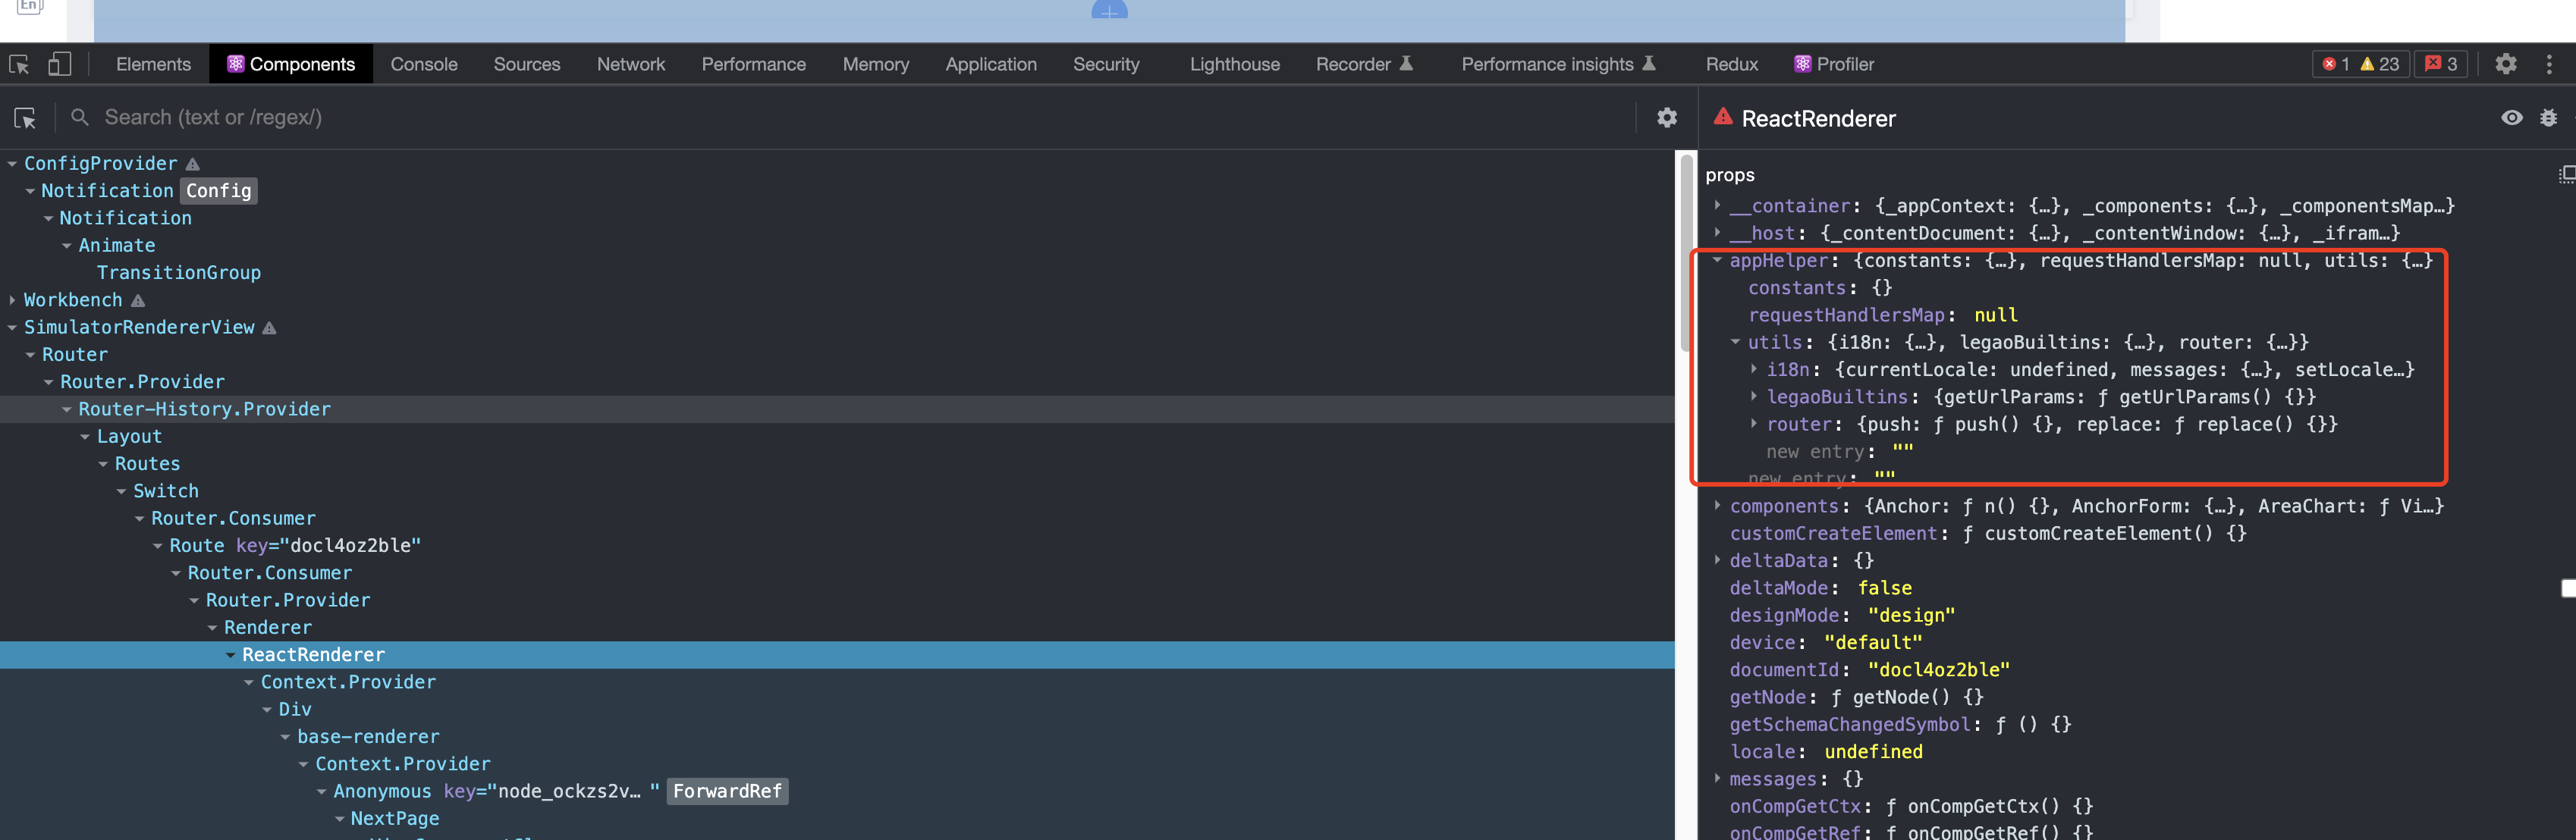This screenshot has width=2576, height=840.
Task: Switch to the Console tab
Action: click(x=424, y=64)
